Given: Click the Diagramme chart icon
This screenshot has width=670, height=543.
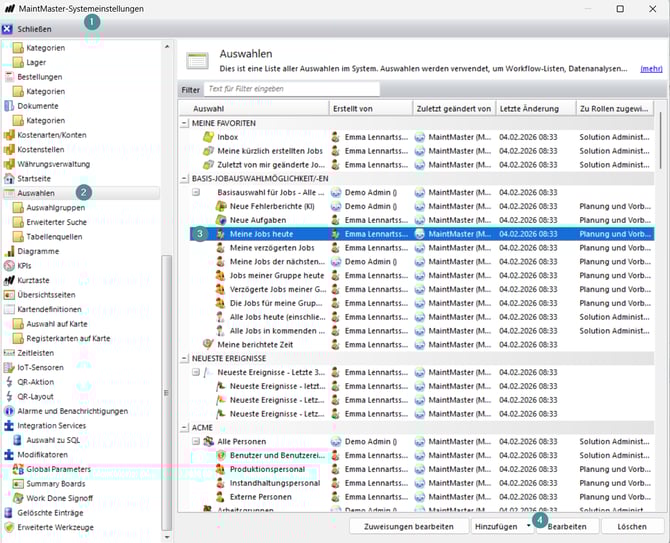Looking at the screenshot, I should tap(9, 251).
